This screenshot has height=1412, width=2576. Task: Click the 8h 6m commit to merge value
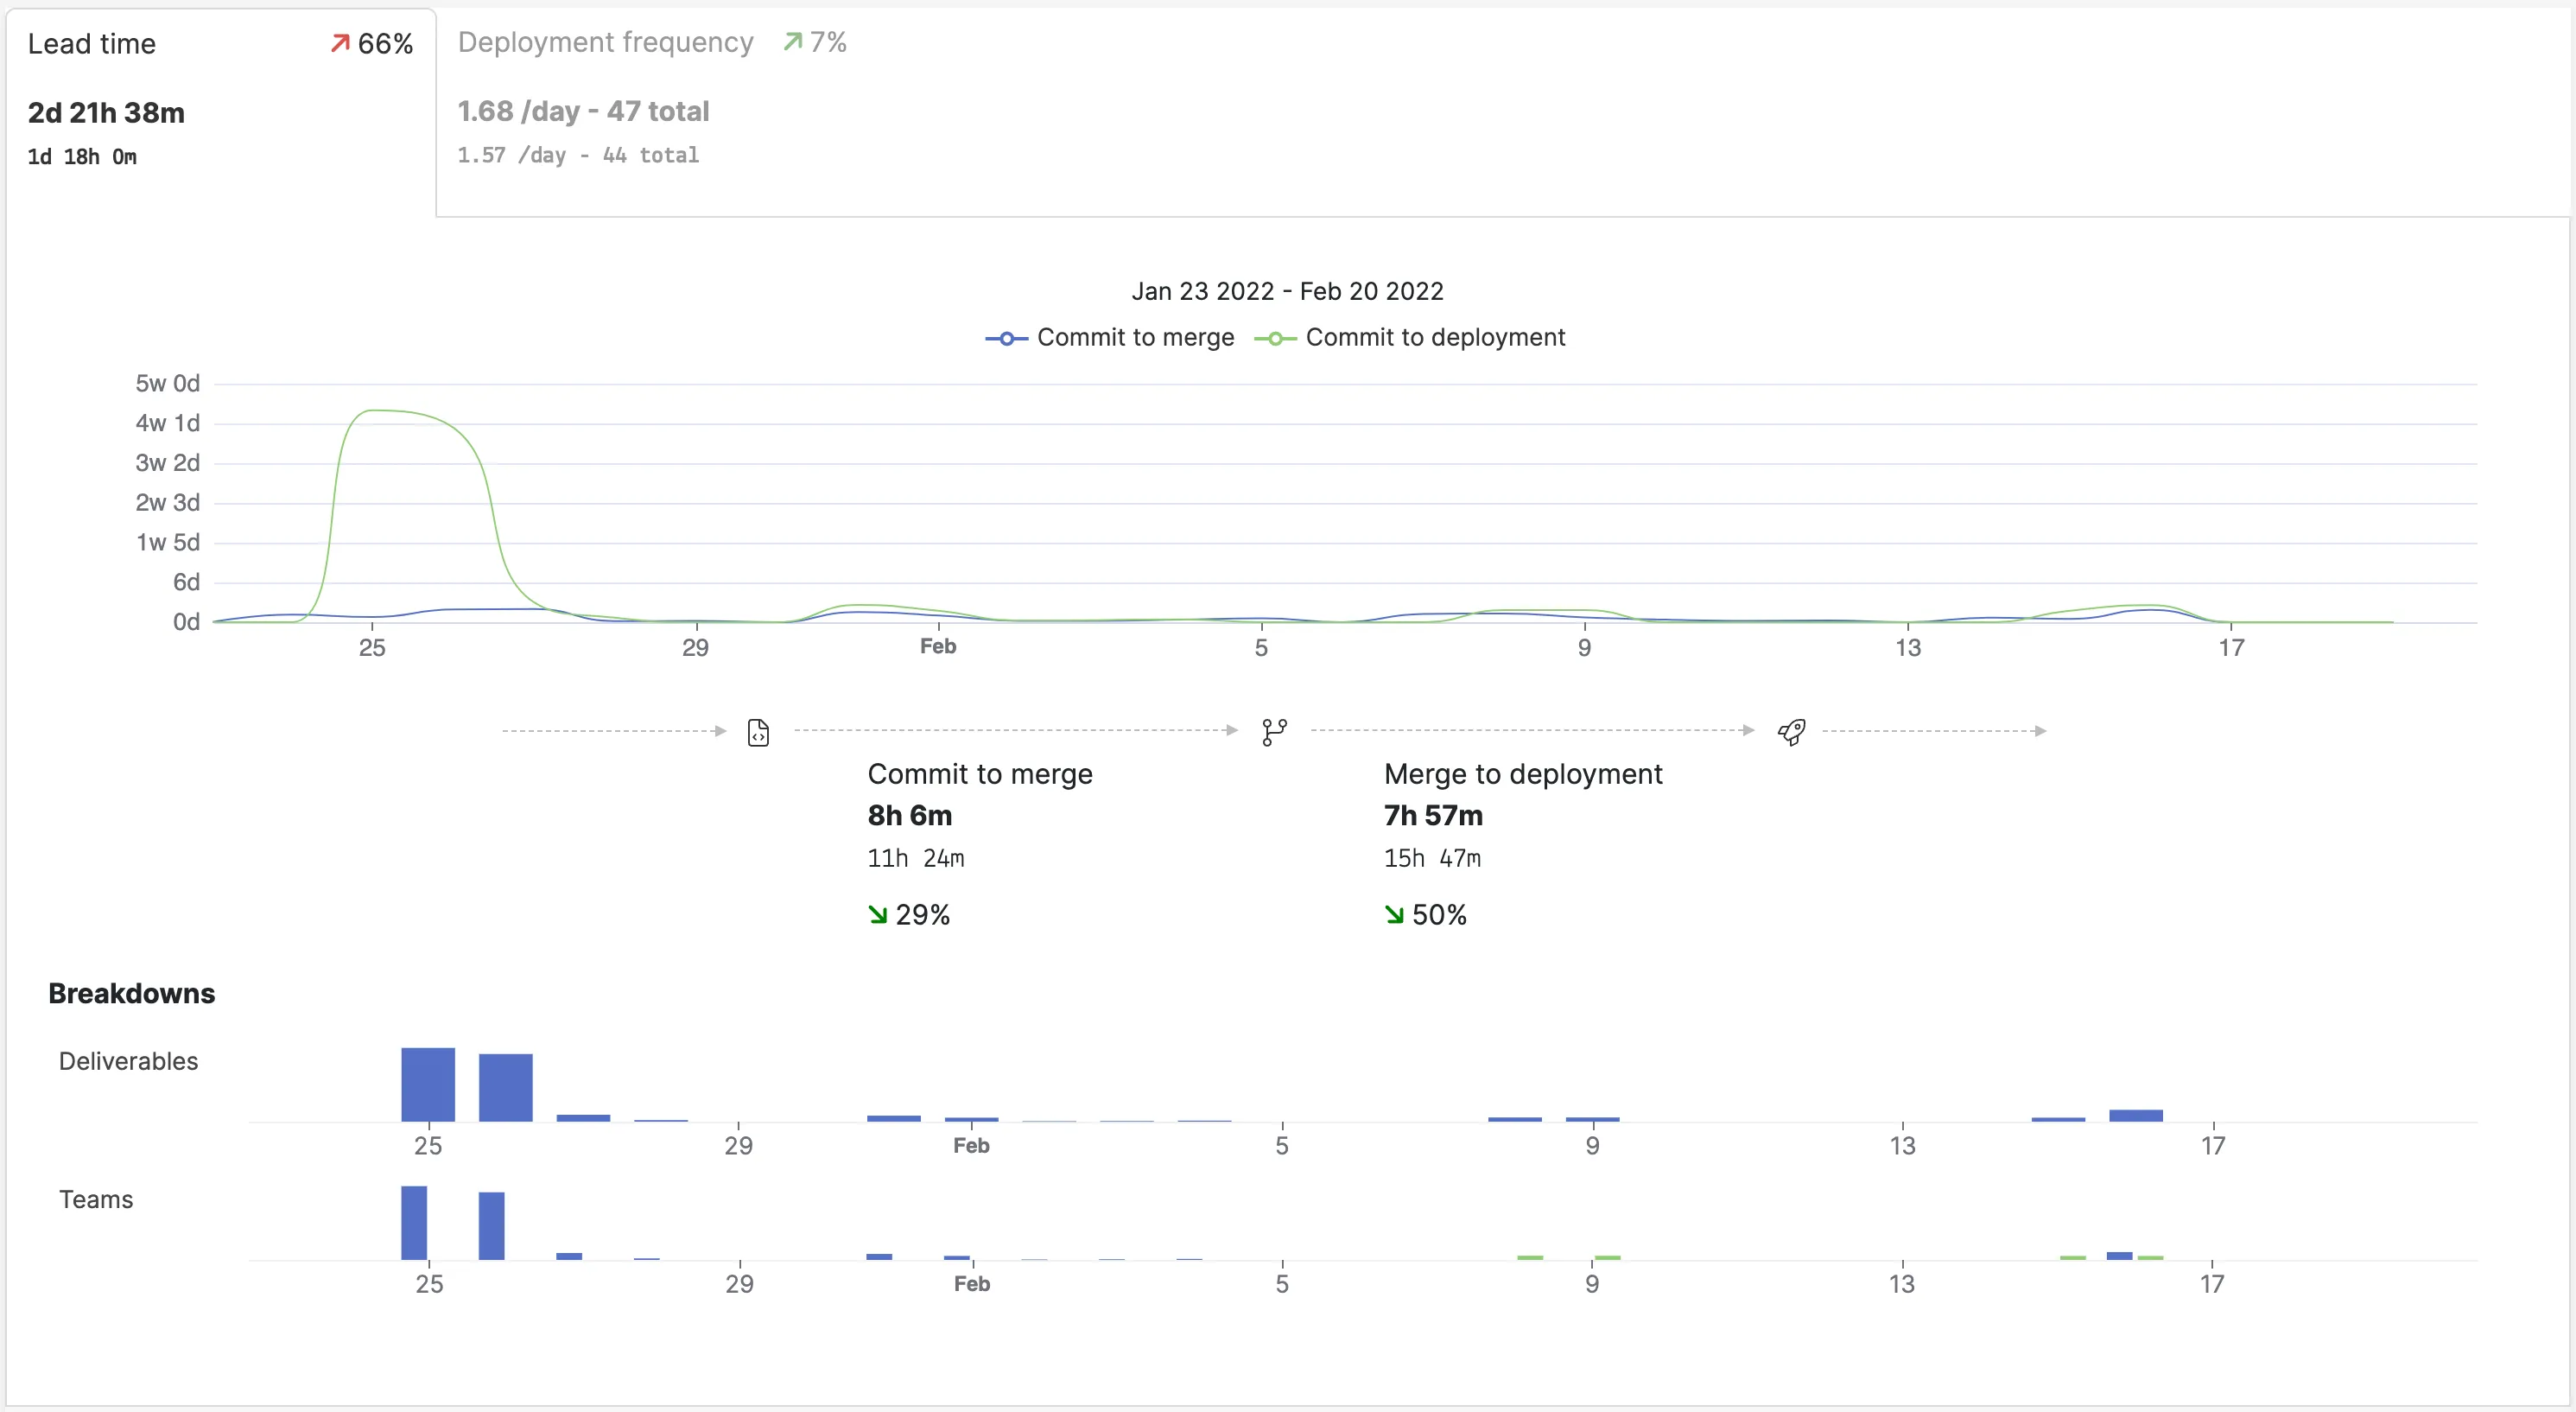tap(910, 815)
